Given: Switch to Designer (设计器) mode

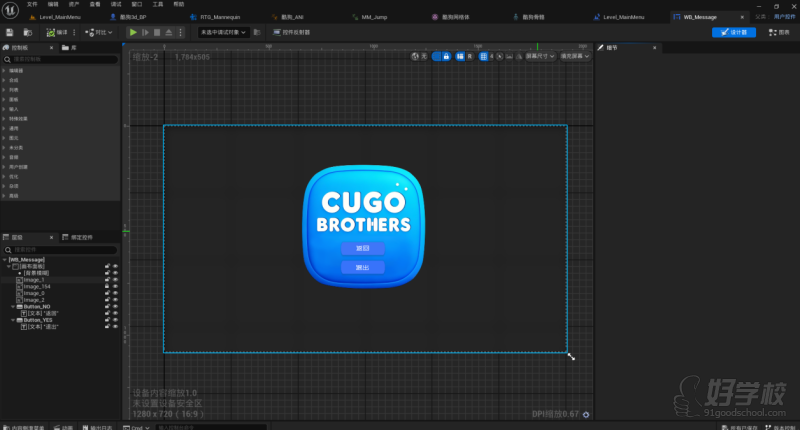Looking at the screenshot, I should [x=733, y=32].
